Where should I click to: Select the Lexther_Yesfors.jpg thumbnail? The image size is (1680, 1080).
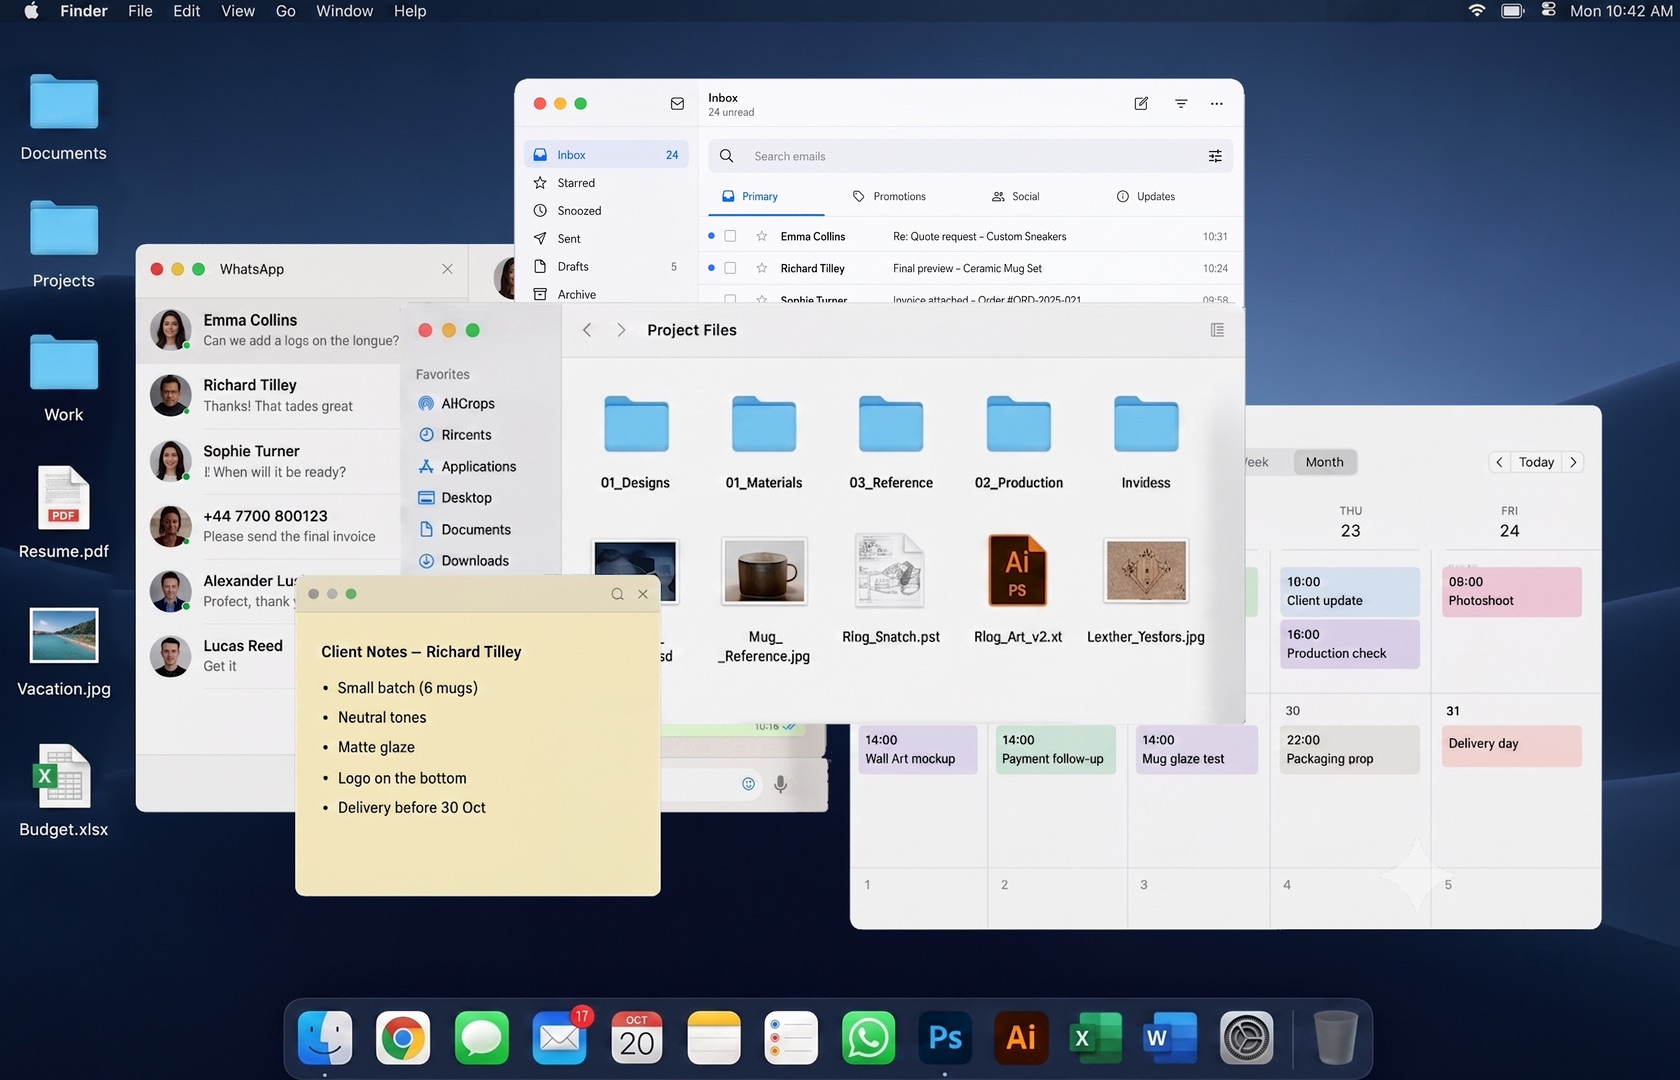[x=1146, y=570]
